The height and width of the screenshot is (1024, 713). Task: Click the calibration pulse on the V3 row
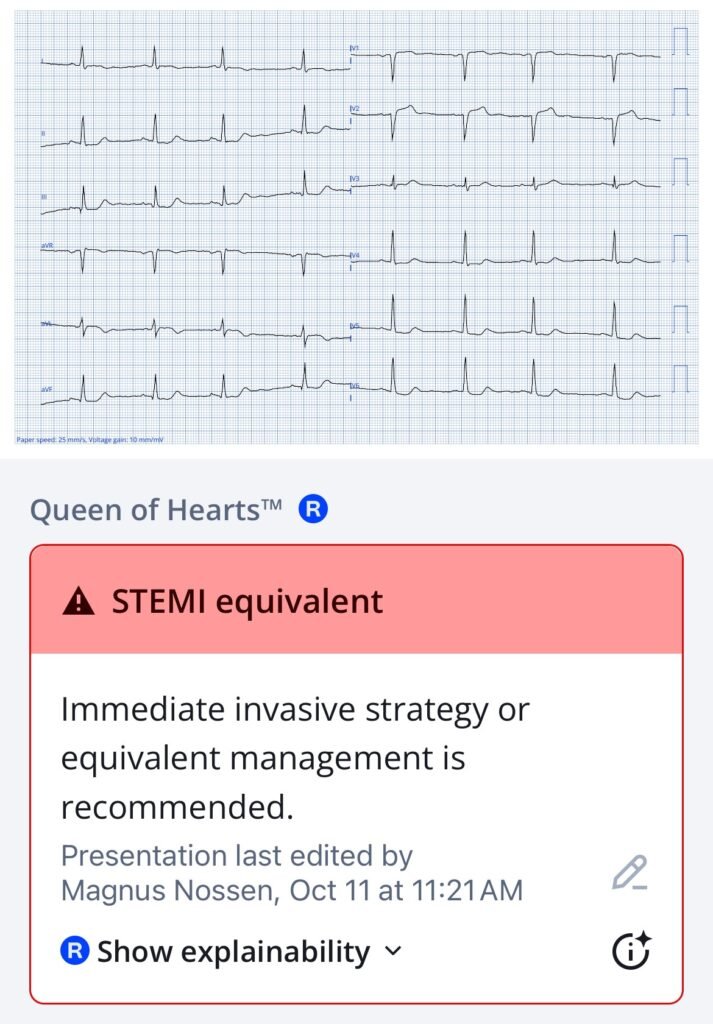pos(681,172)
